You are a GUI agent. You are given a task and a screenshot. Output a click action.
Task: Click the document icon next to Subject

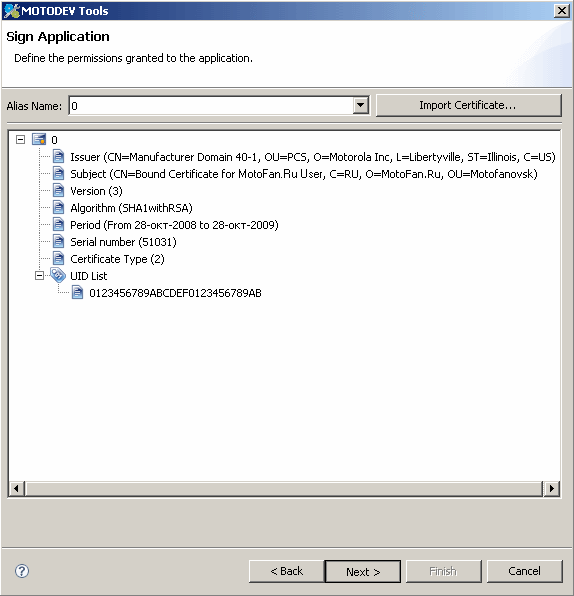58,173
